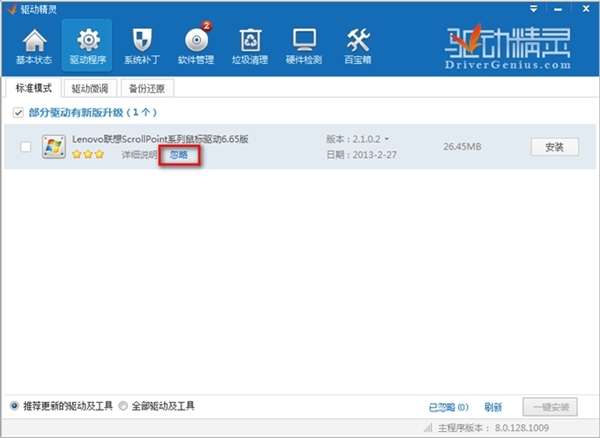Click the 日期：2013-2-27 text

click(362, 155)
